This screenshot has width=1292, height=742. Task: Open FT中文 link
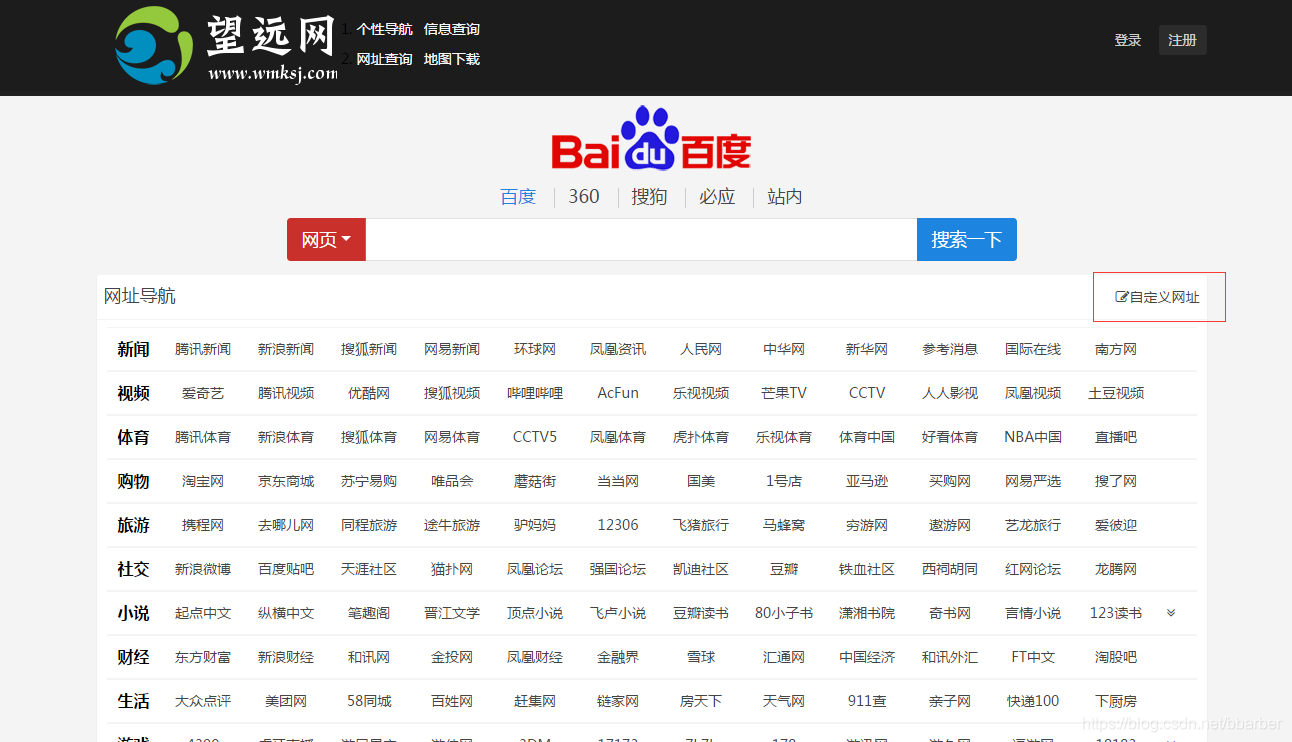[x=1033, y=657]
